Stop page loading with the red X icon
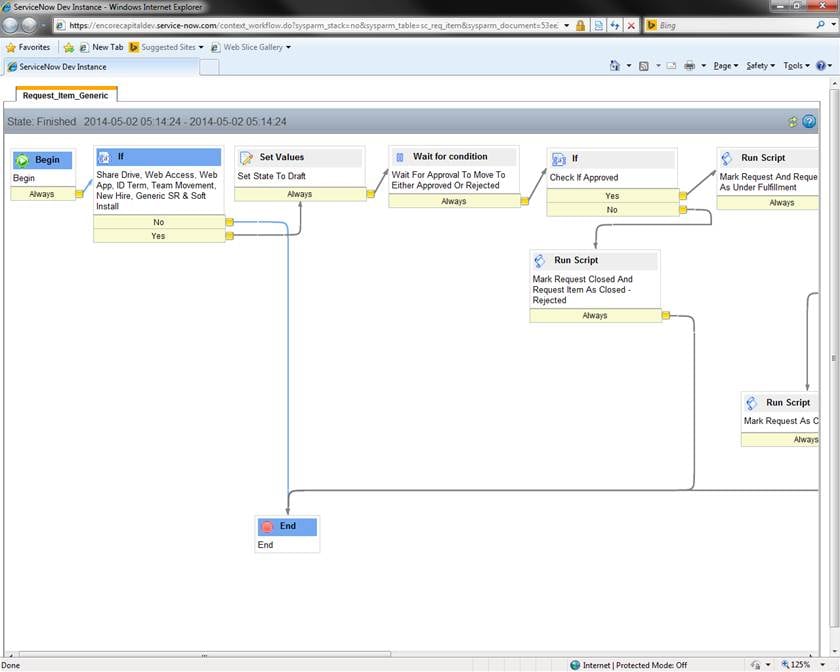 tap(630, 25)
